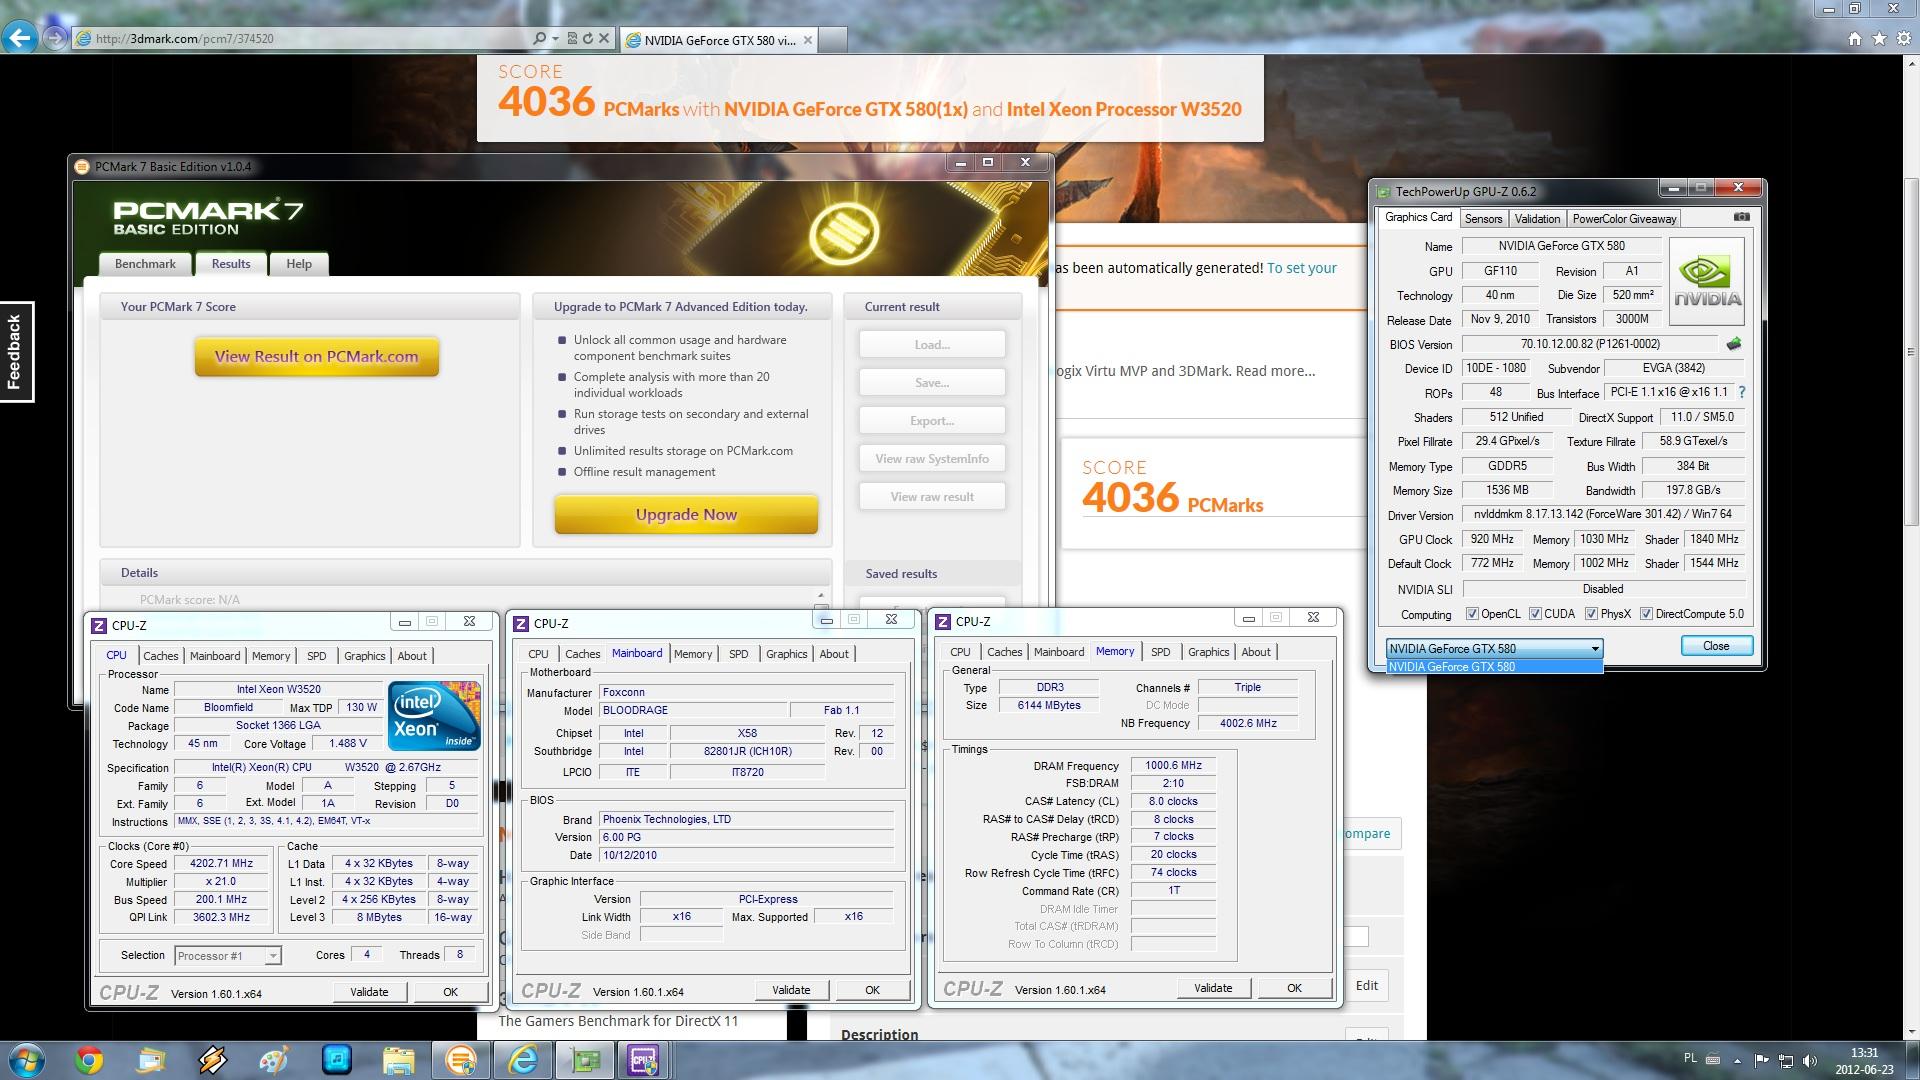Open Caches tab in the CPU-Z CPU window
The height and width of the screenshot is (1080, 1920).
160,656
